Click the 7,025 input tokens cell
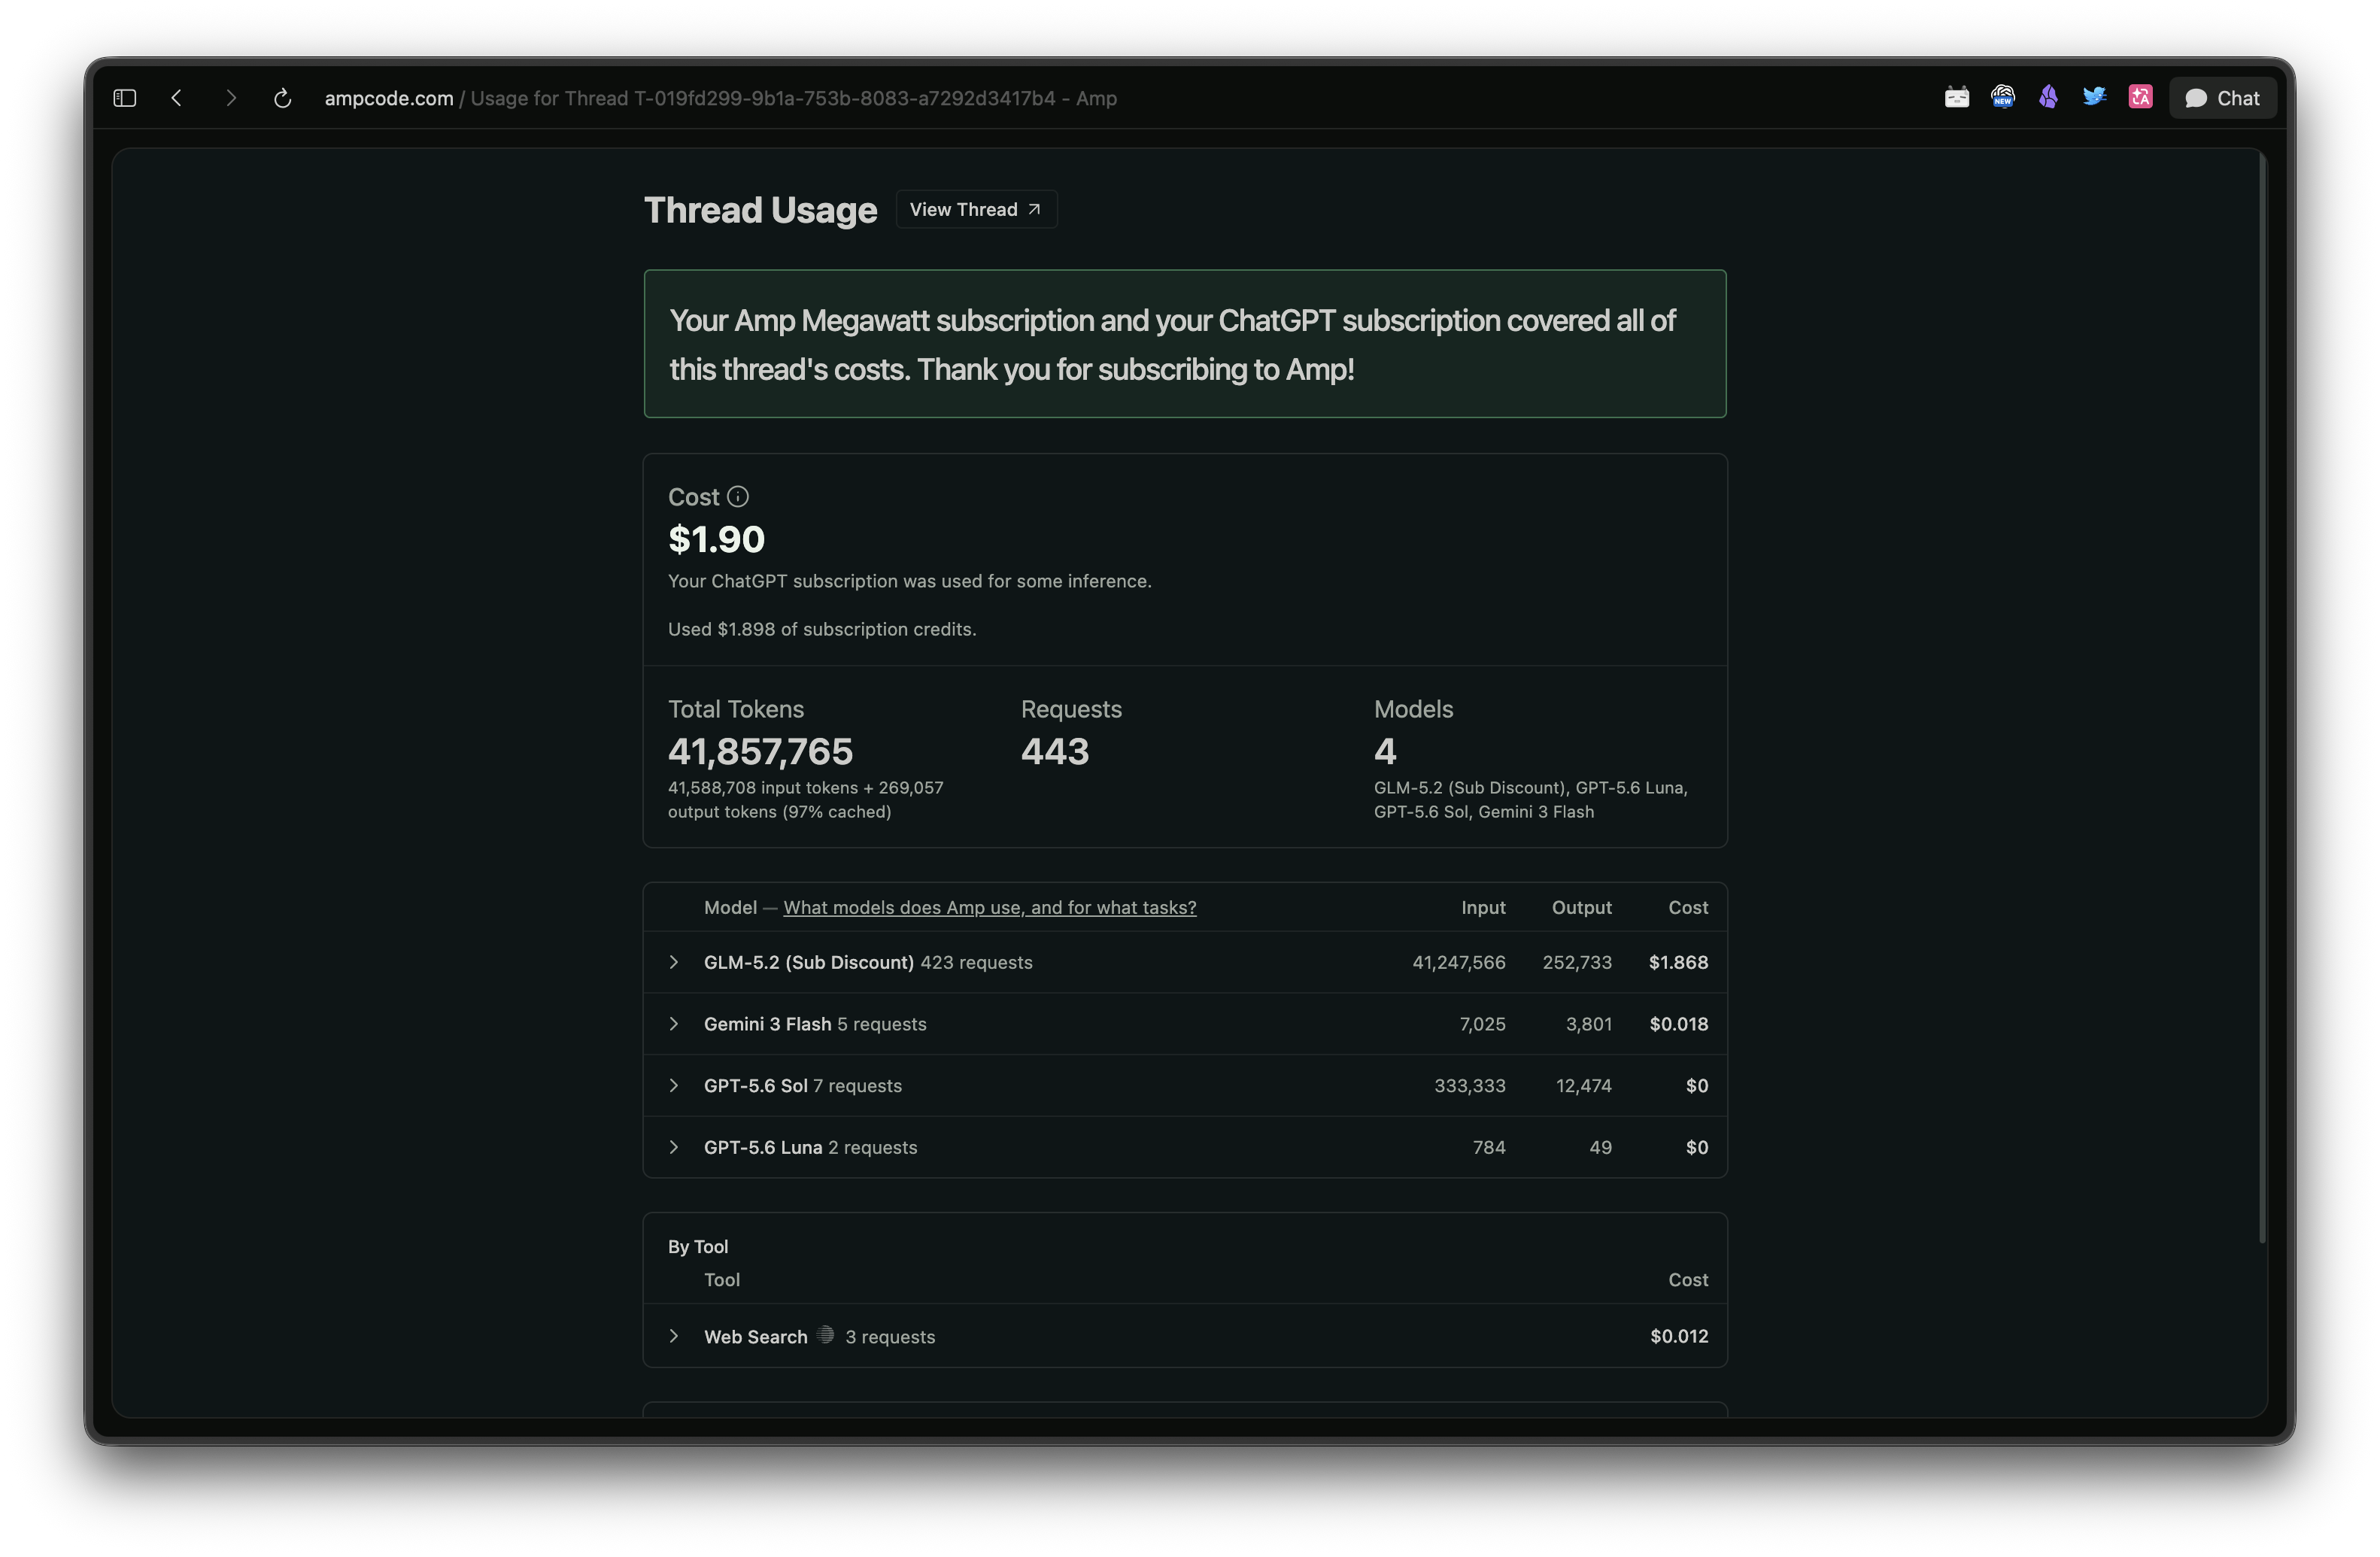 coord(1482,1024)
